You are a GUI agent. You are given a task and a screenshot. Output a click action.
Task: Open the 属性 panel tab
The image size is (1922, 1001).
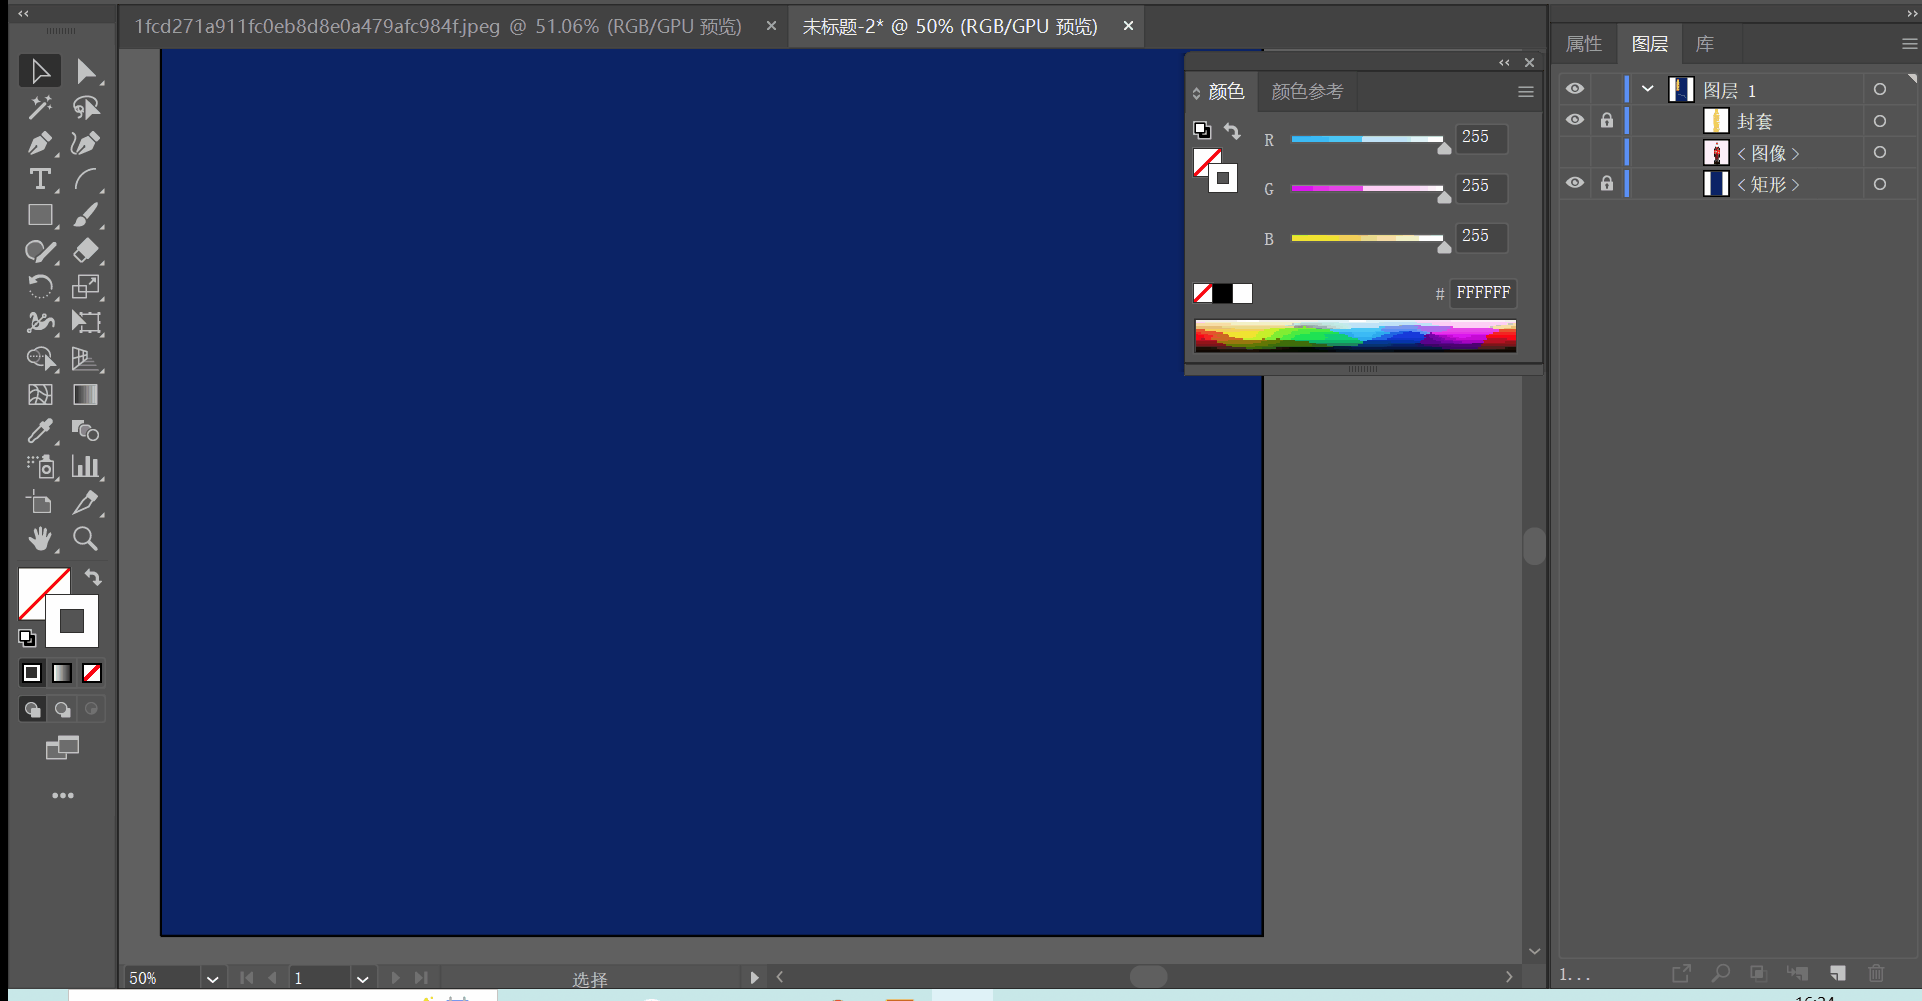1583,44
